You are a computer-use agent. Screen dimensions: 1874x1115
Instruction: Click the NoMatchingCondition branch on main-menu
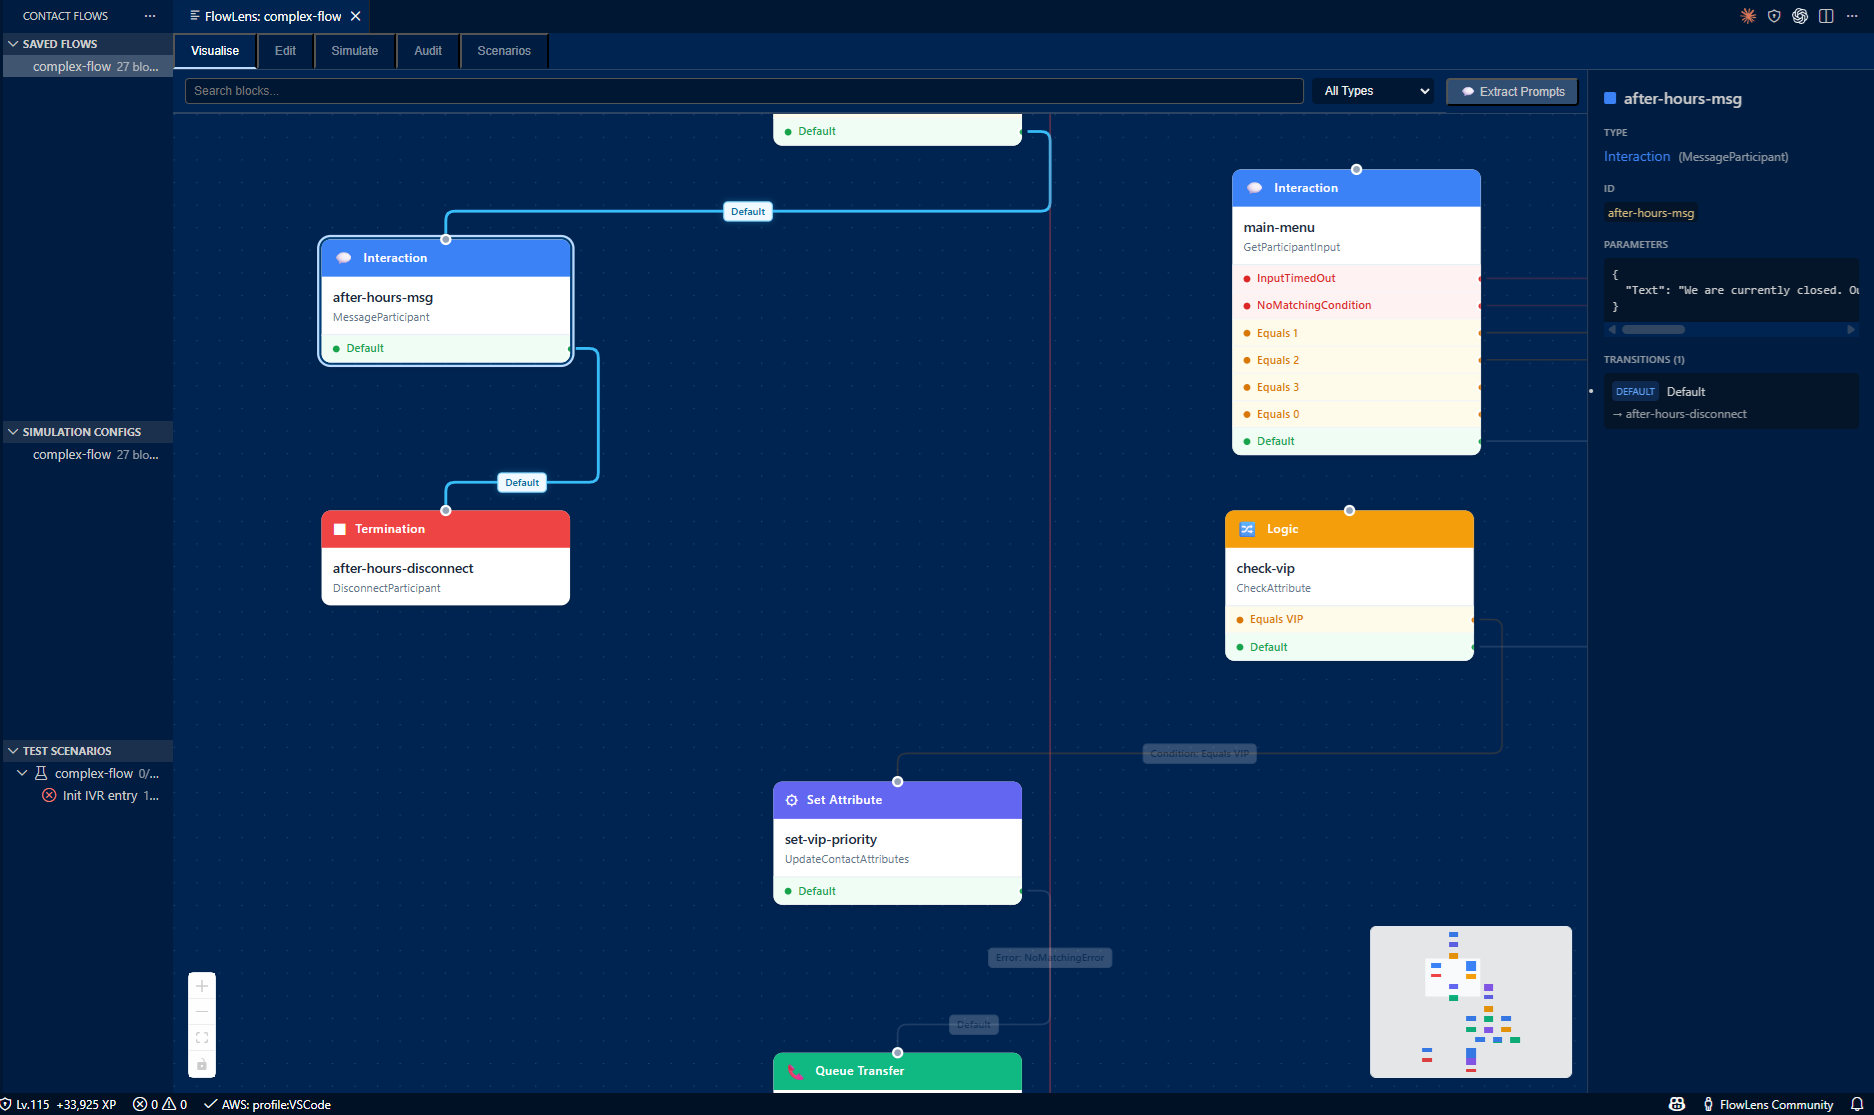tap(1356, 305)
